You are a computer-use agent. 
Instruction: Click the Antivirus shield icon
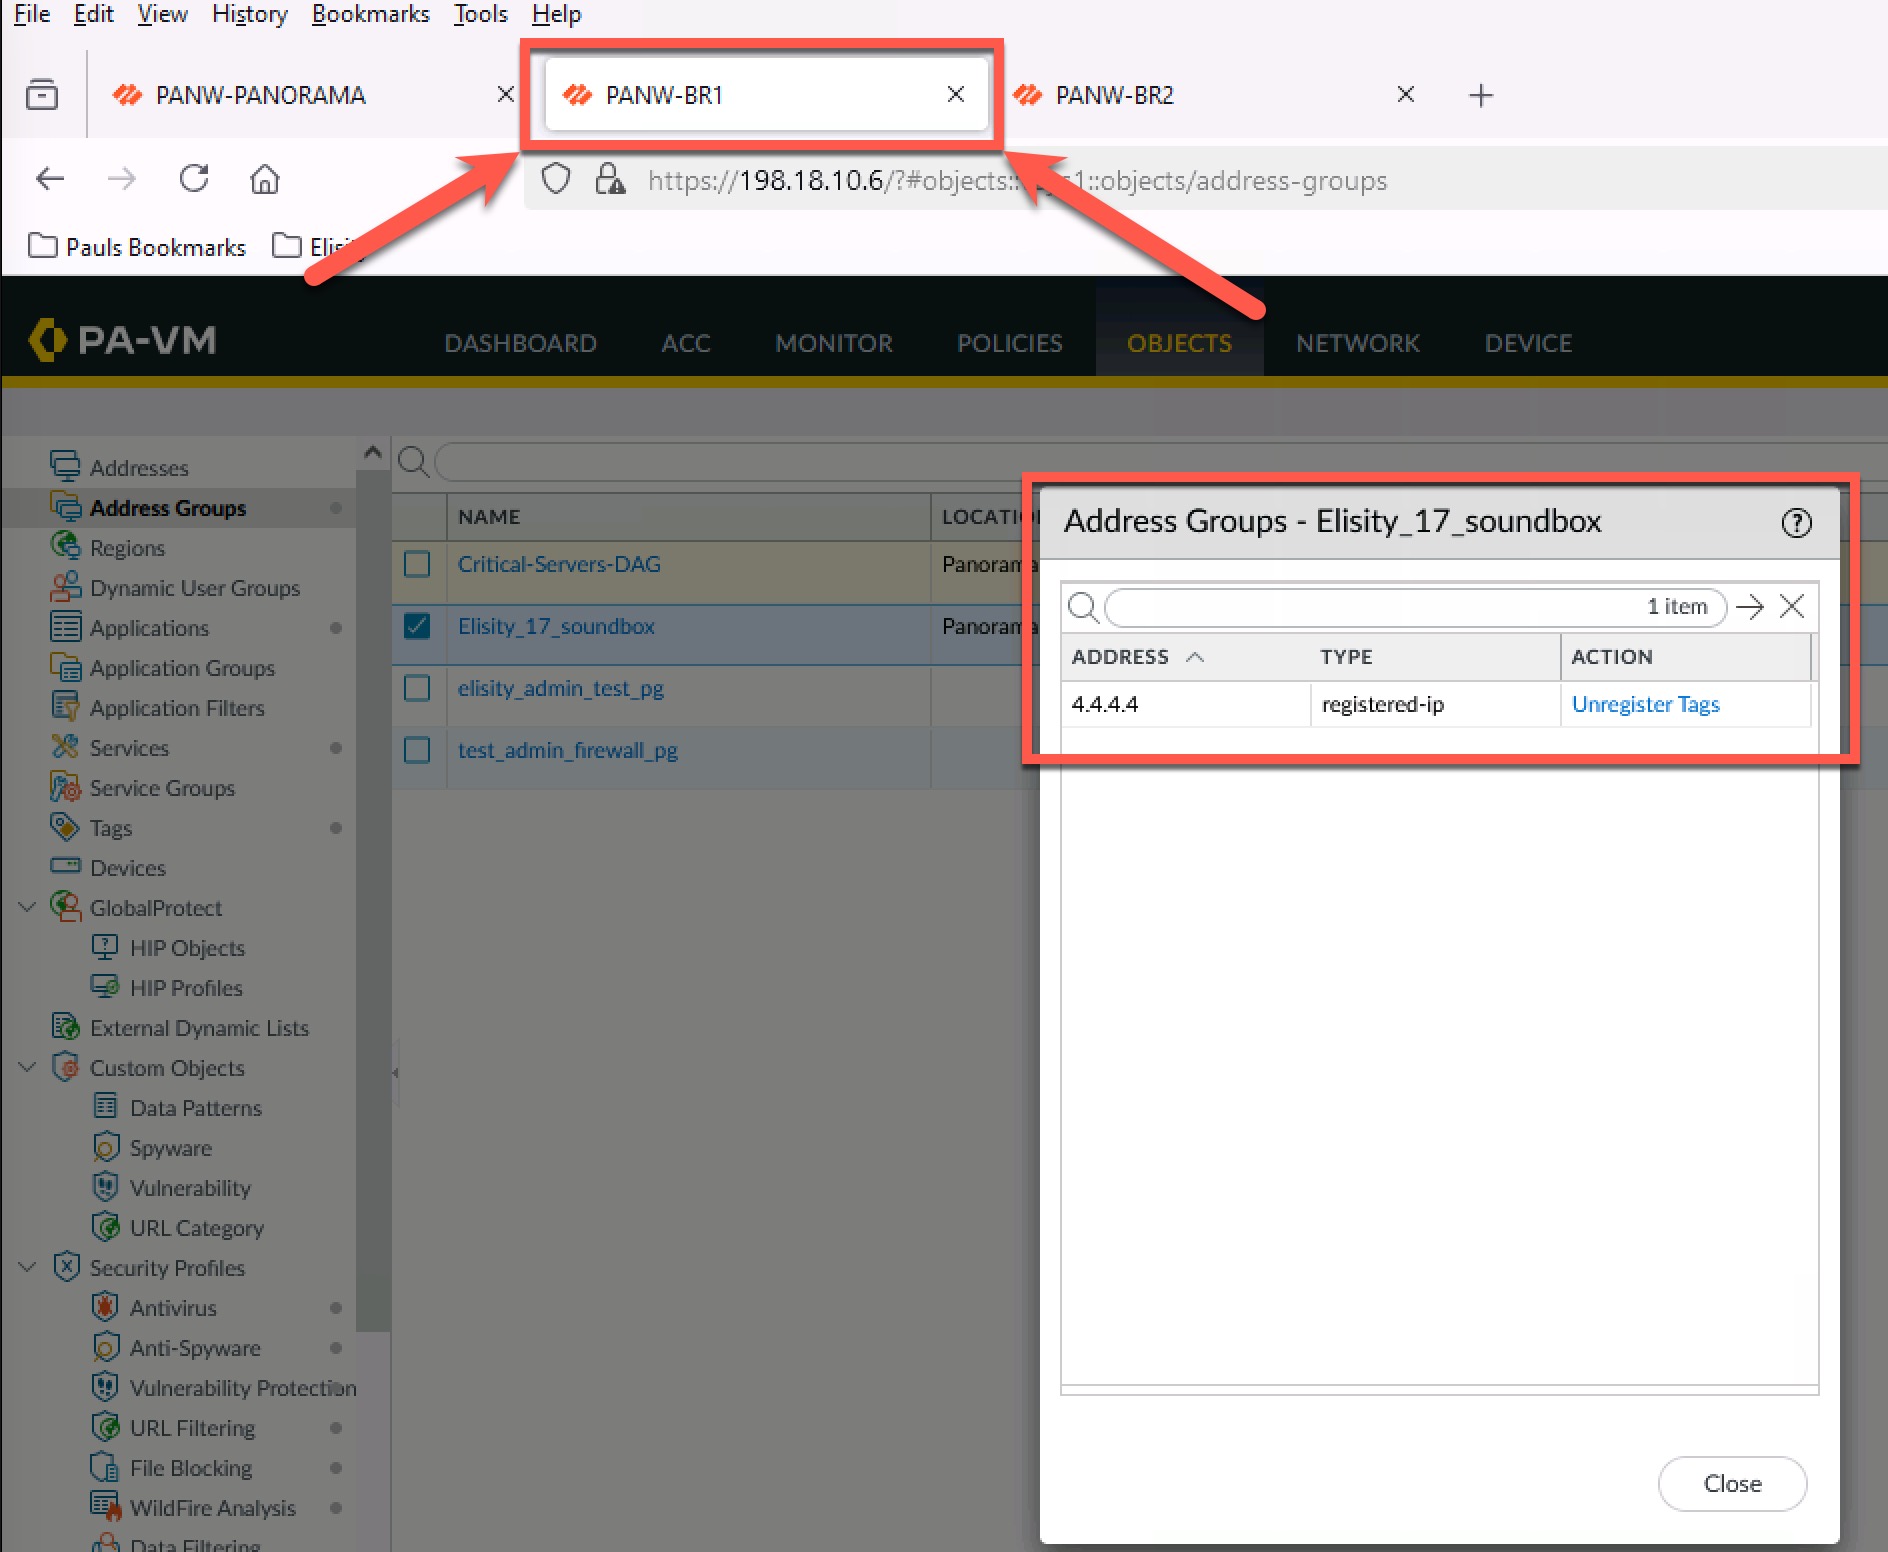pyautogui.click(x=105, y=1306)
